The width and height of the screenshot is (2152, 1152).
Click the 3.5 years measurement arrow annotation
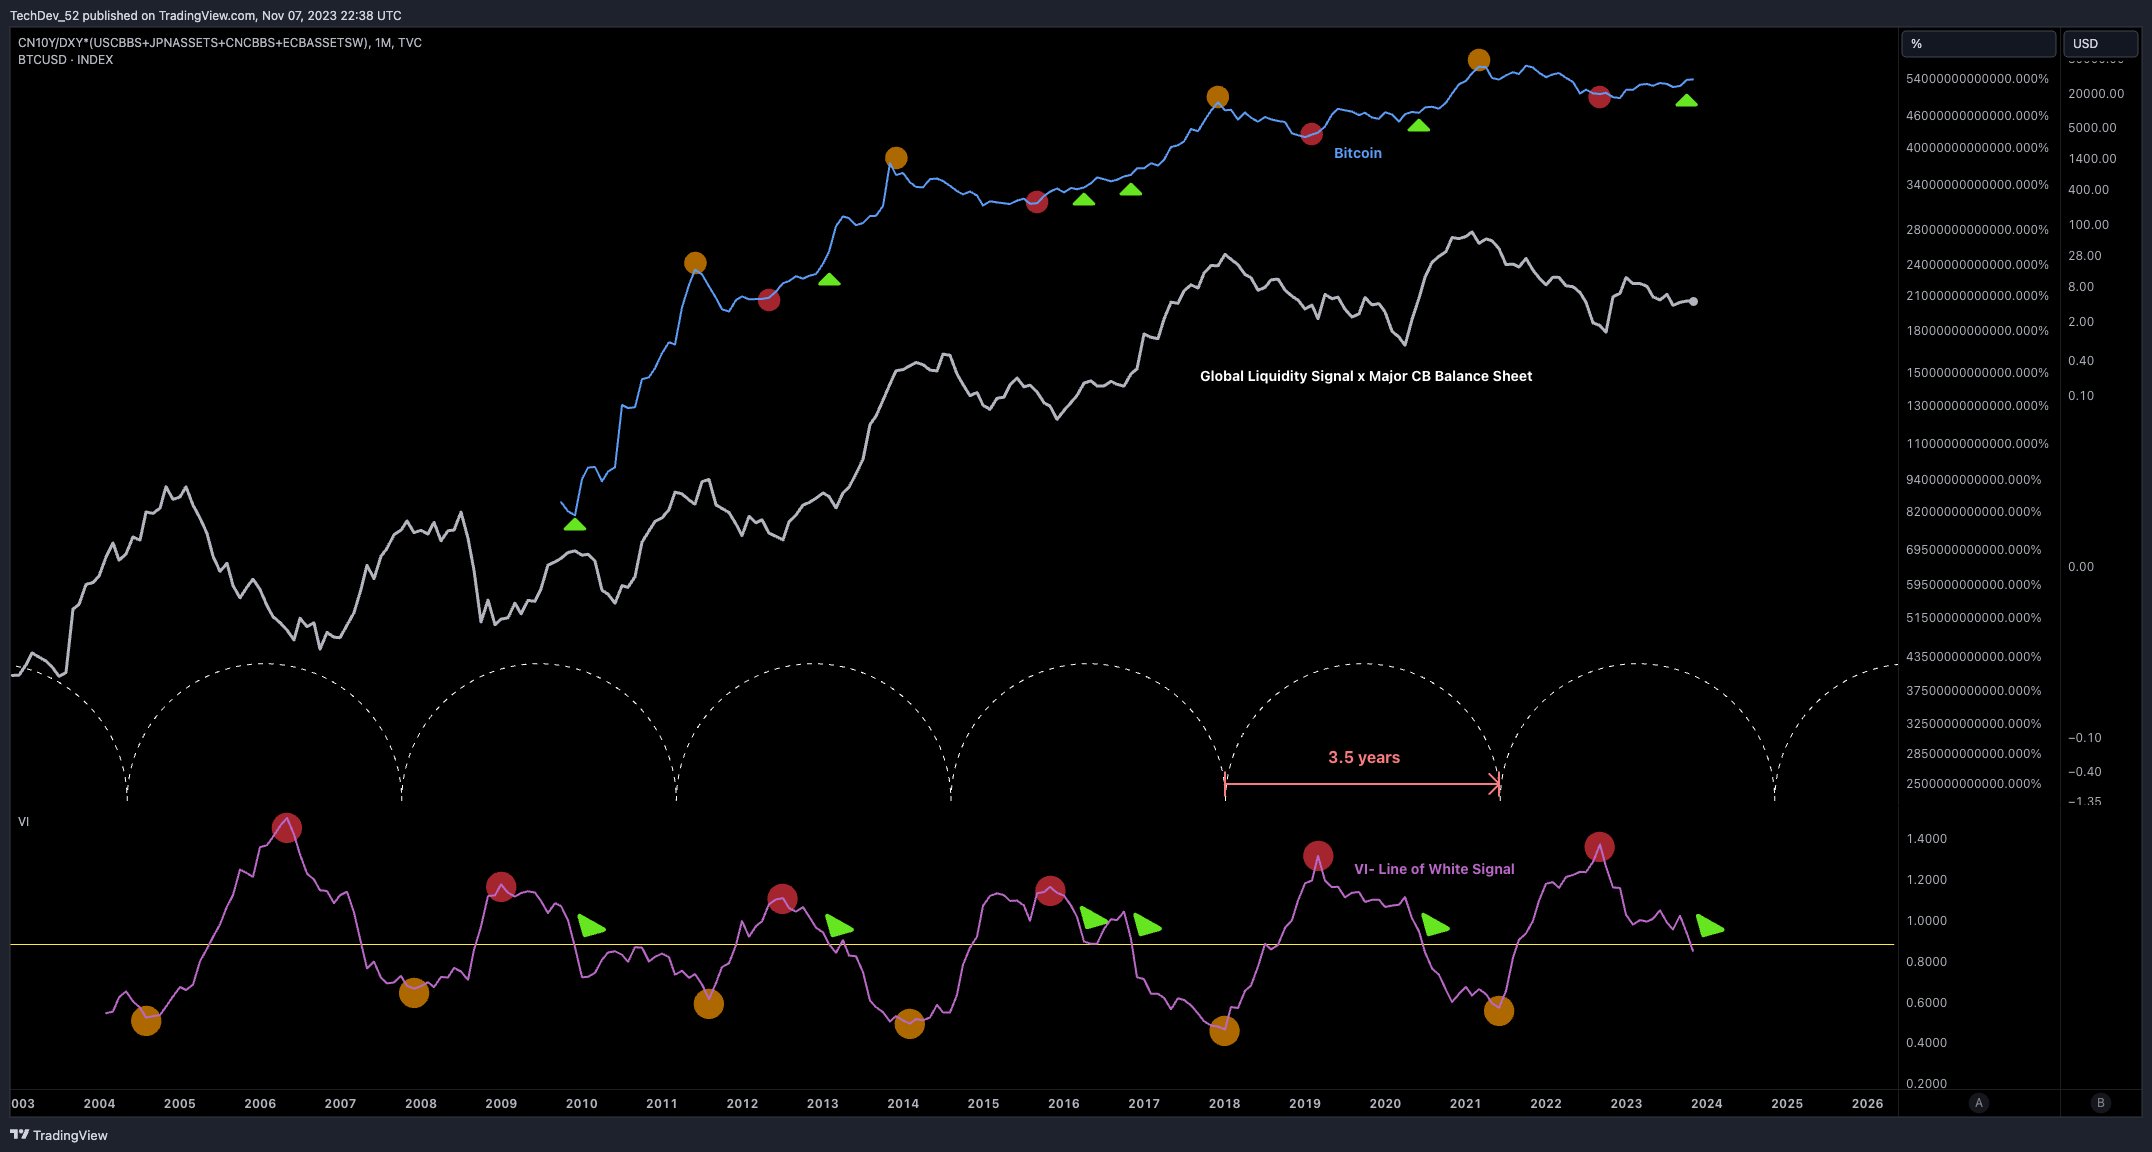(x=1363, y=757)
